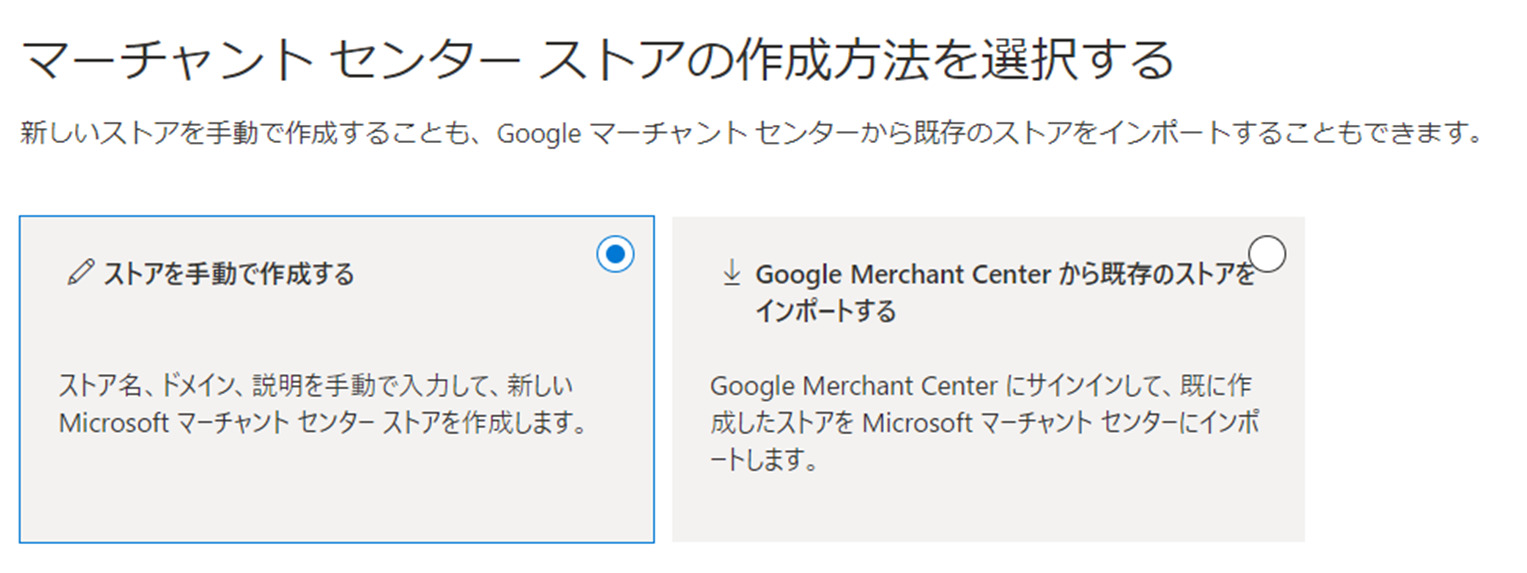Click the ストアを手動で作成する card title

point(229,274)
